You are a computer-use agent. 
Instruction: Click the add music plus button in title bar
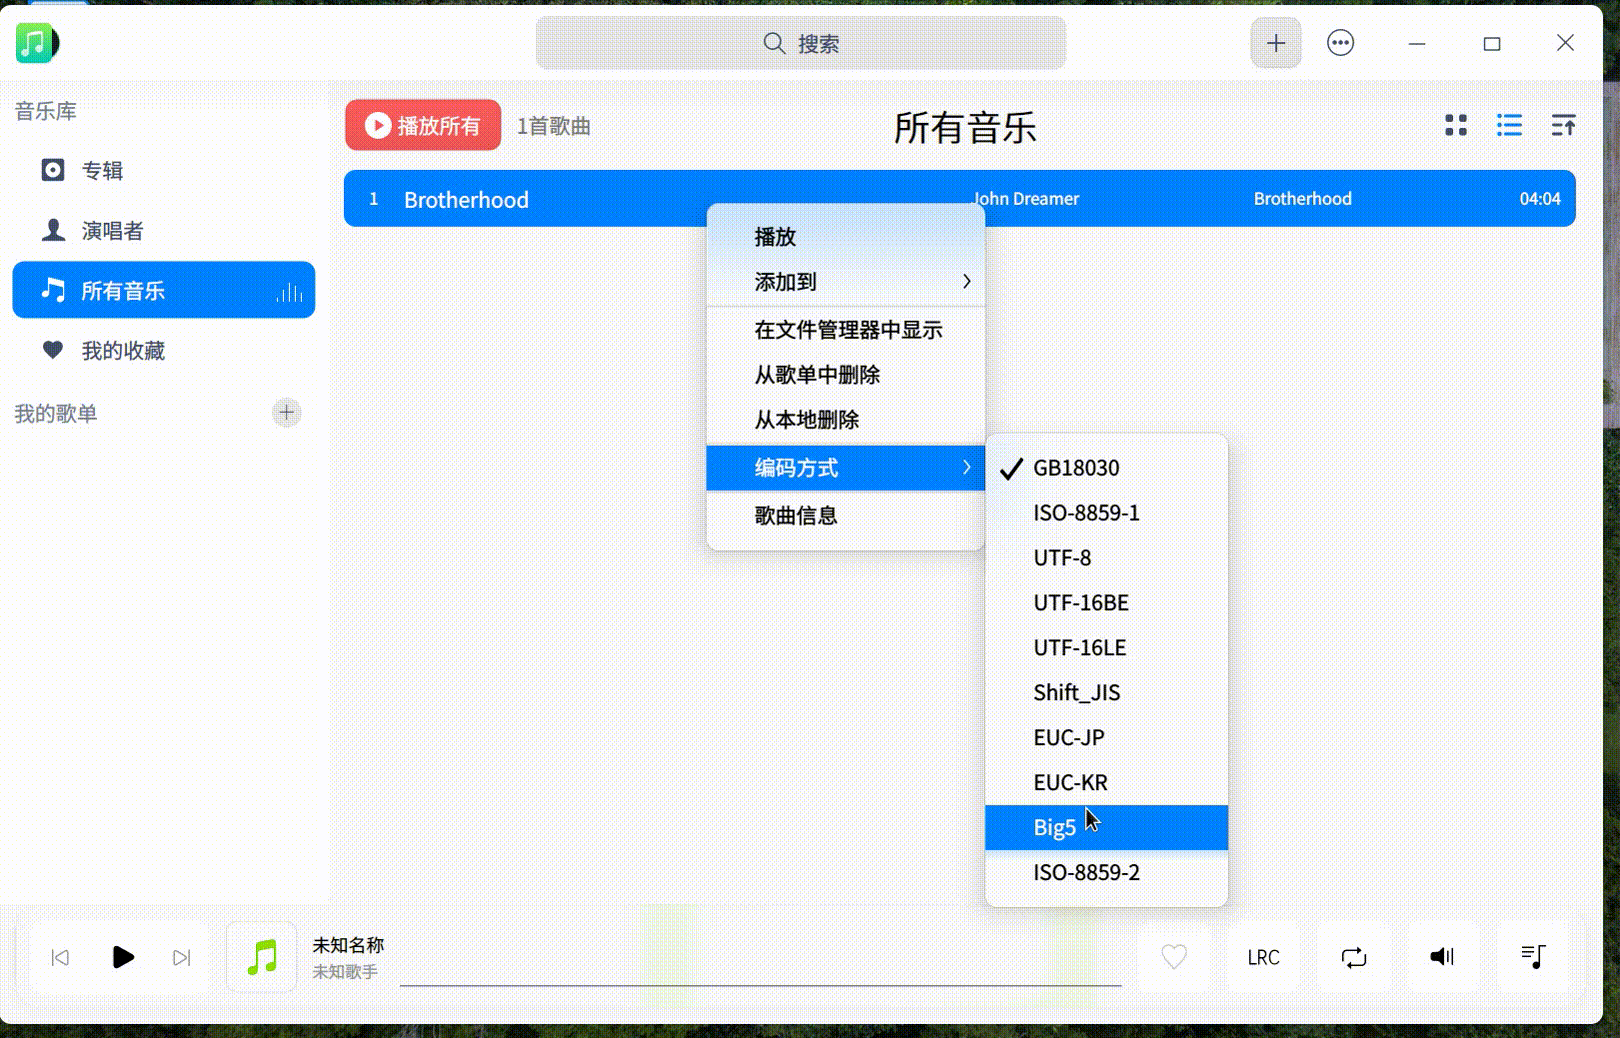click(1276, 43)
